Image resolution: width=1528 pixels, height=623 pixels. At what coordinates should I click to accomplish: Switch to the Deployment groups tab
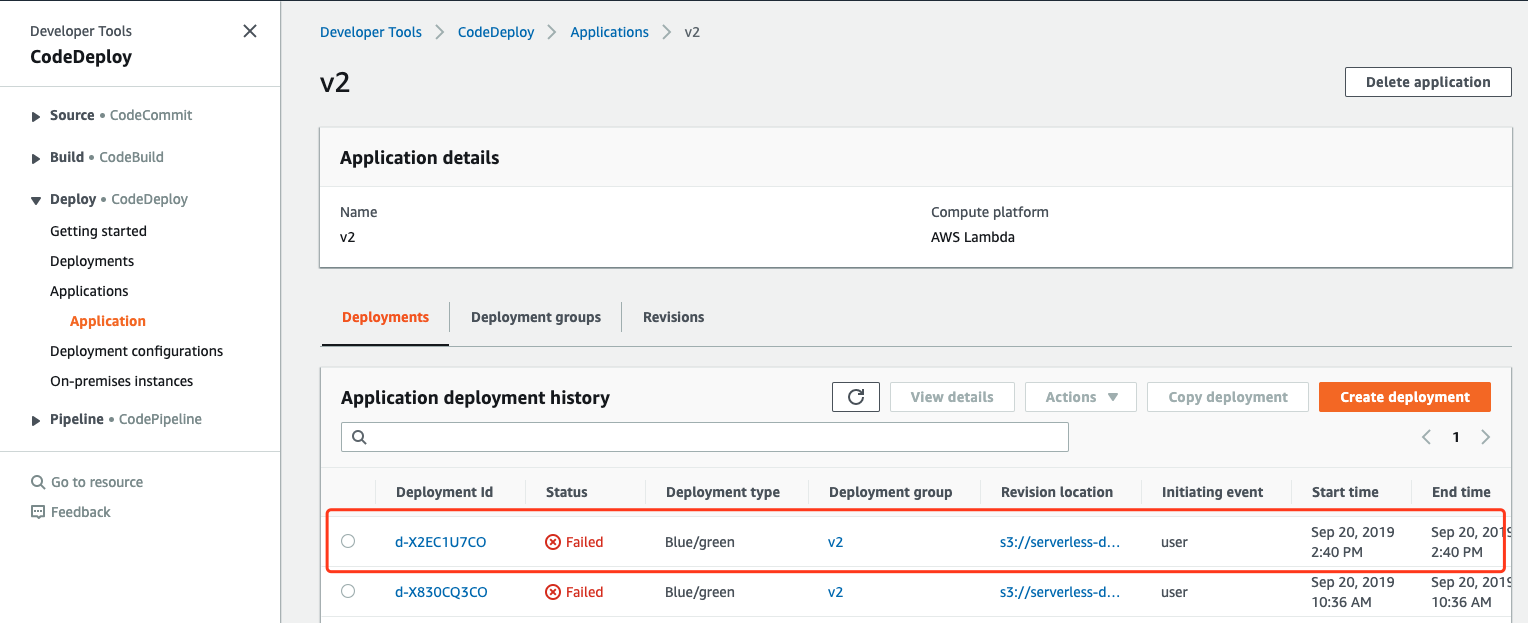[x=536, y=317]
